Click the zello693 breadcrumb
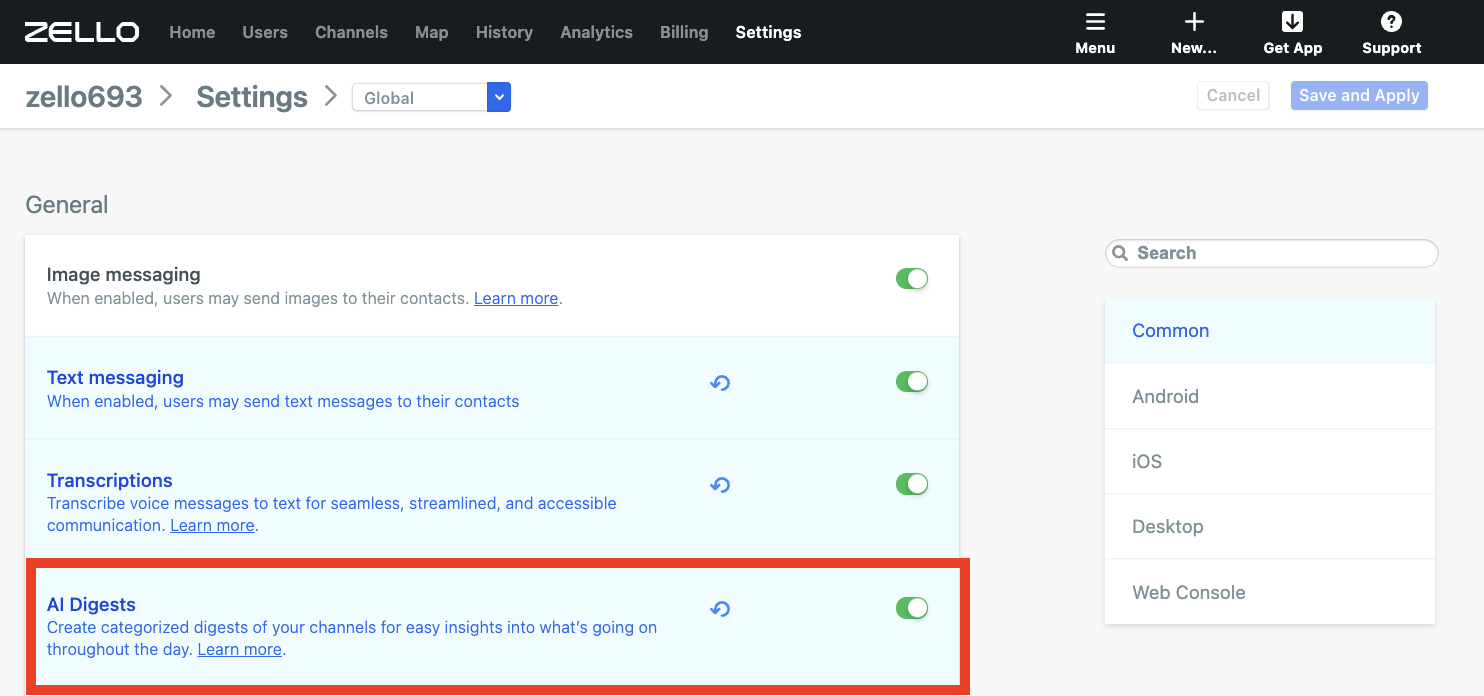This screenshot has height=696, width=1484. (84, 96)
